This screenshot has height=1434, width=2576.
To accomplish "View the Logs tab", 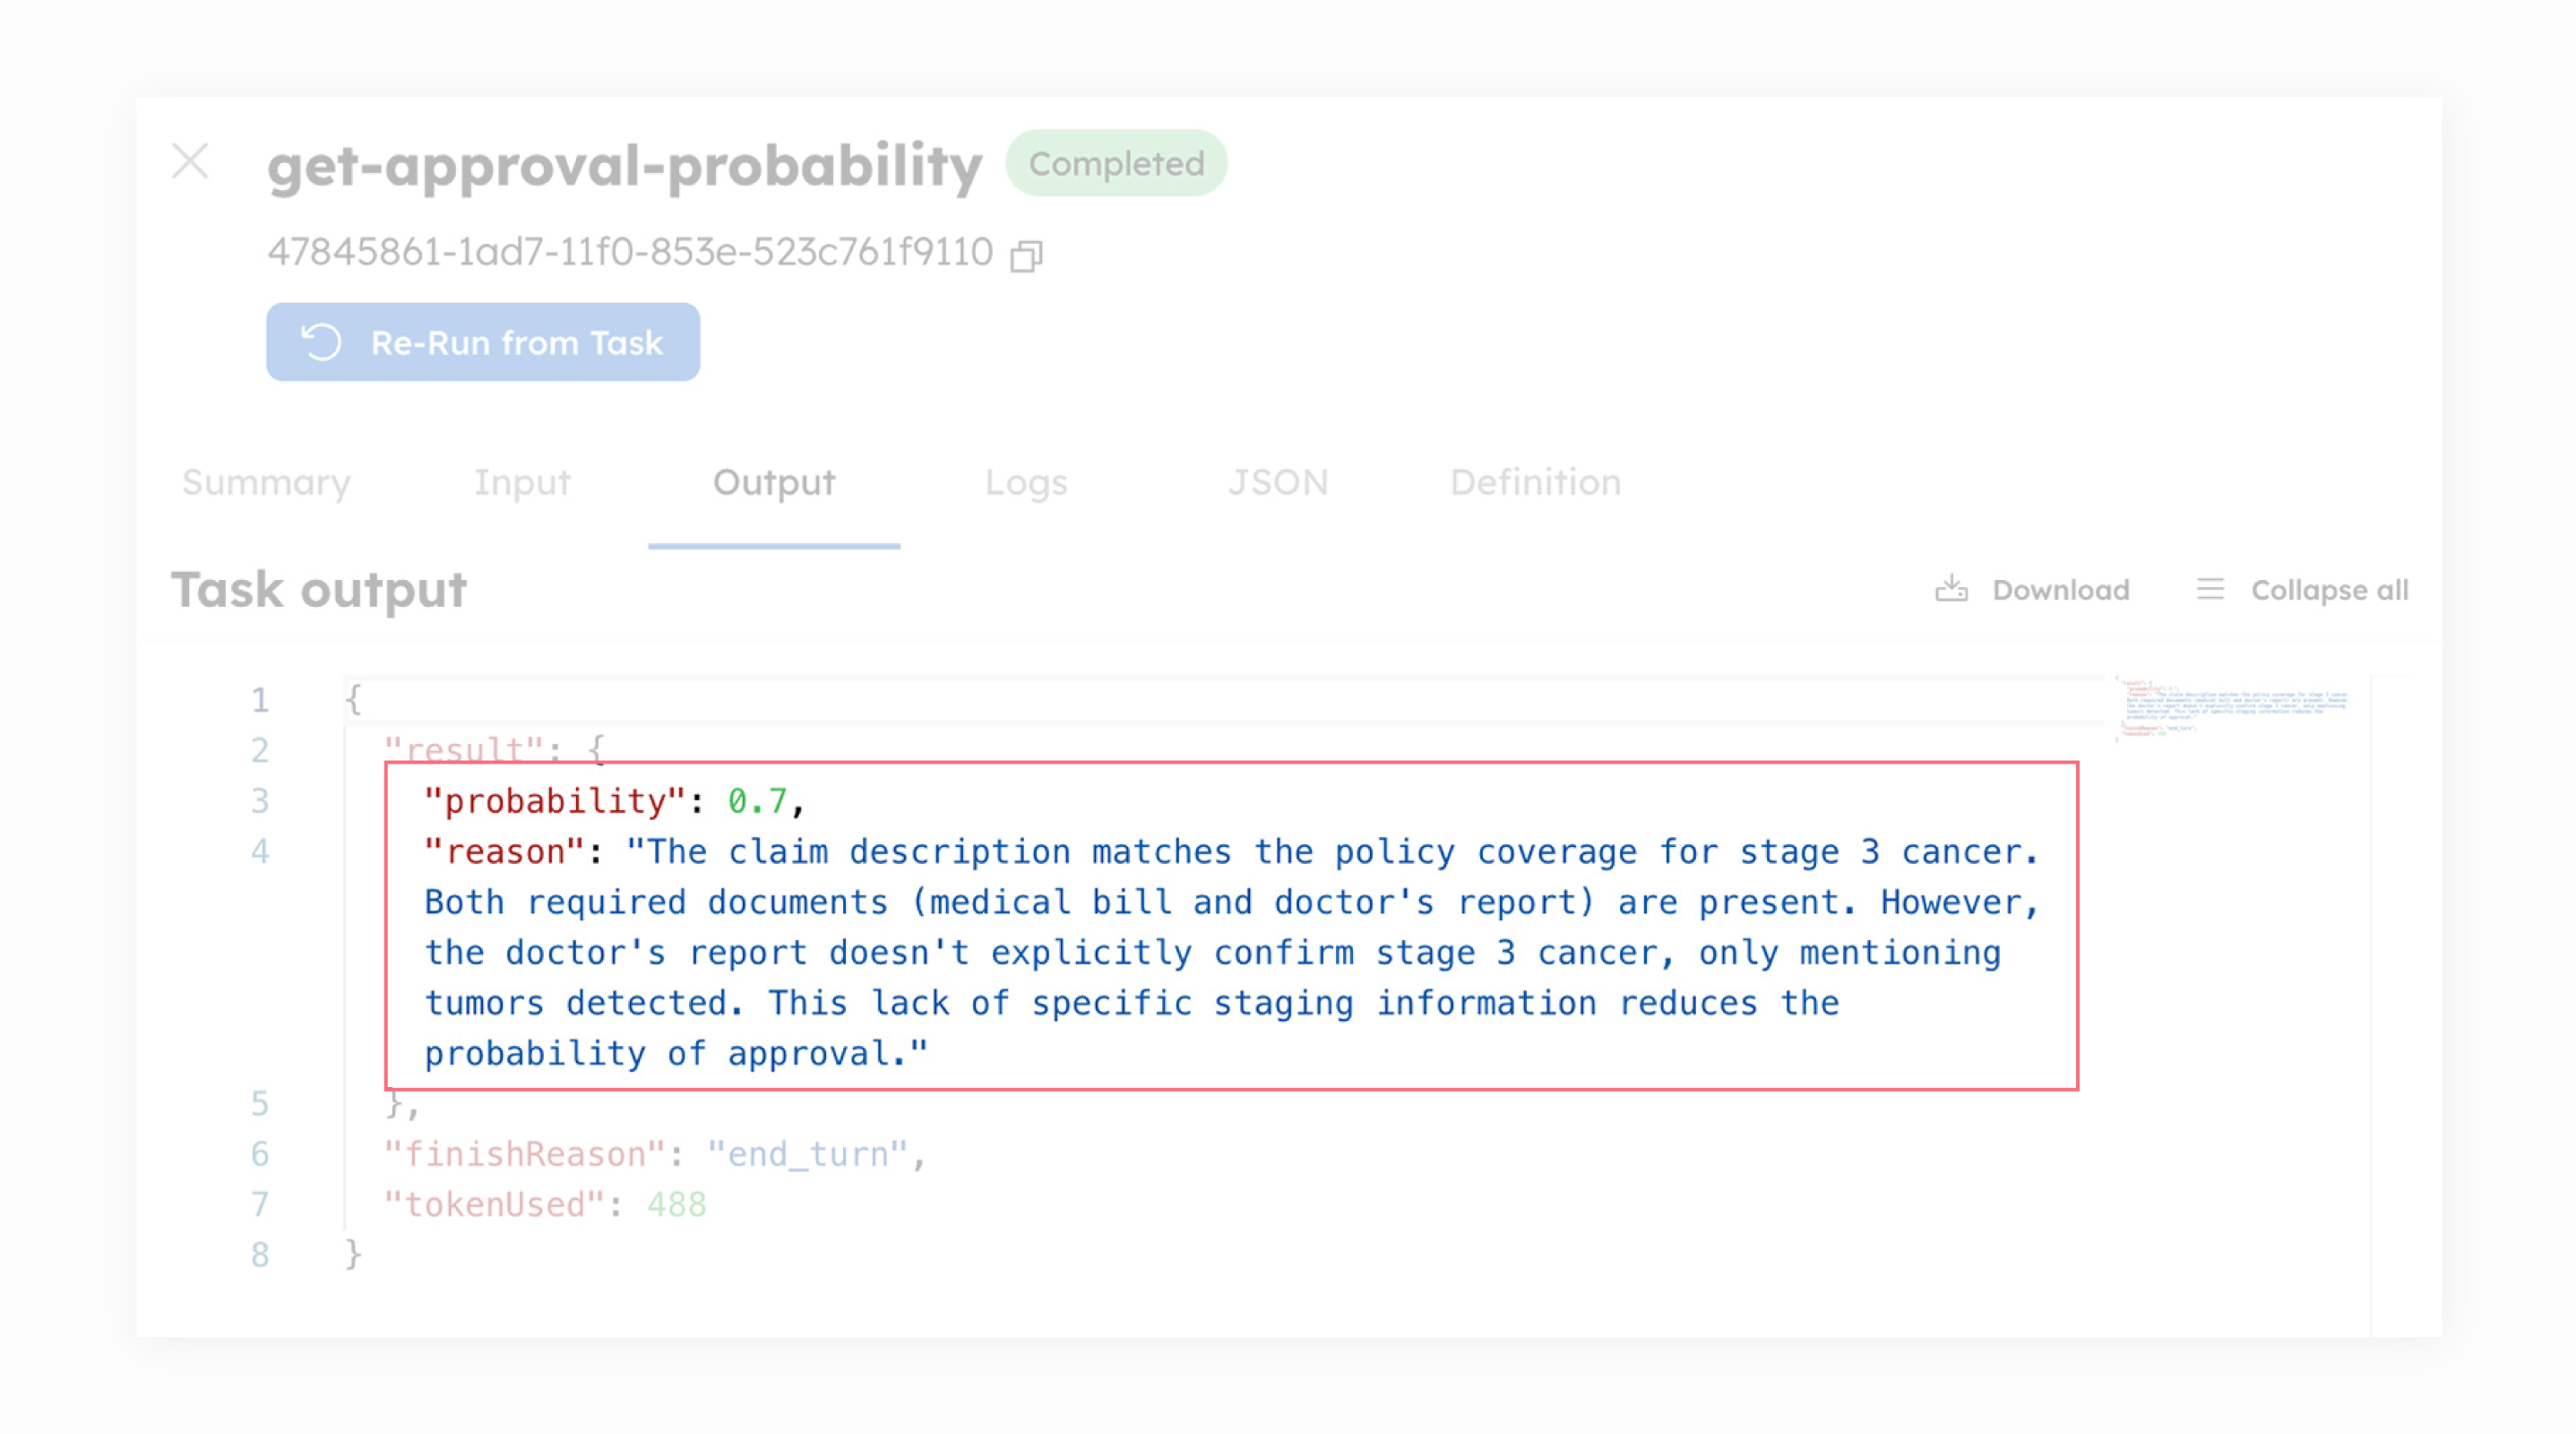I will (x=1026, y=483).
